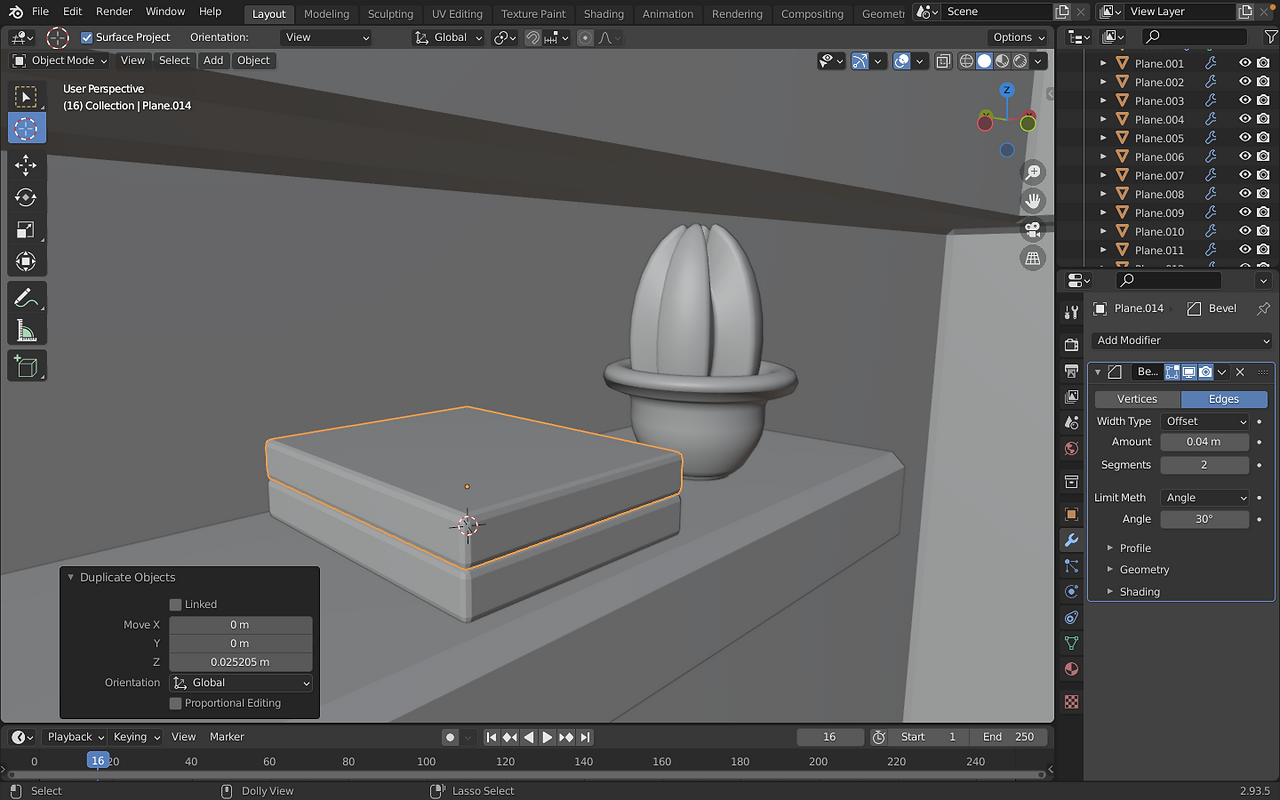The image size is (1280, 800).
Task: Pin the Plane.014 properties context
Action: (x=1263, y=308)
